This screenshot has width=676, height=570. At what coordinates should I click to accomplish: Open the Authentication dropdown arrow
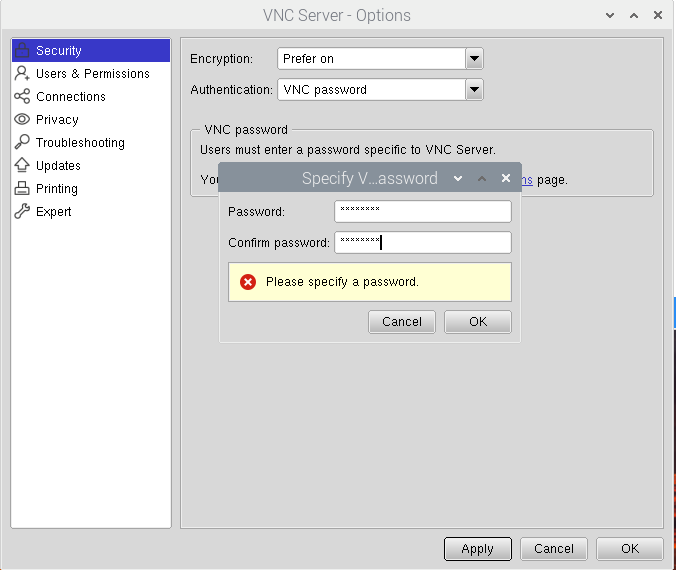tap(474, 89)
